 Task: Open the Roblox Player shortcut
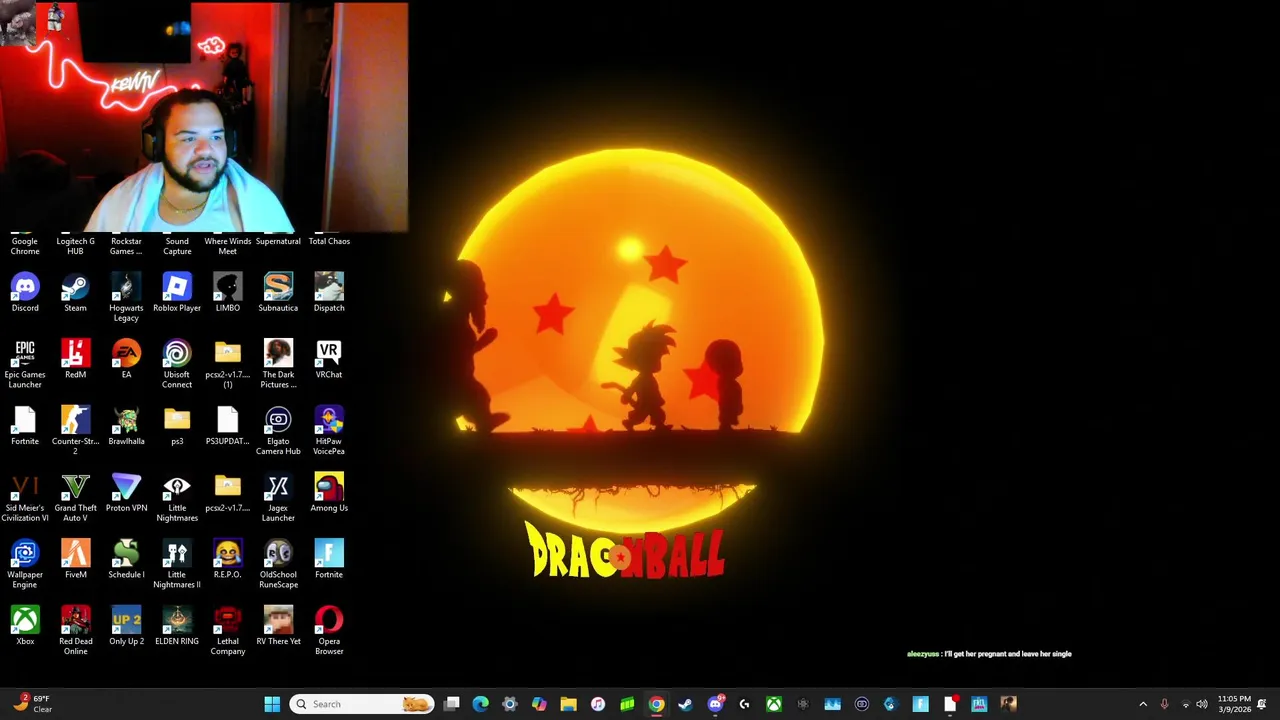pos(177,293)
